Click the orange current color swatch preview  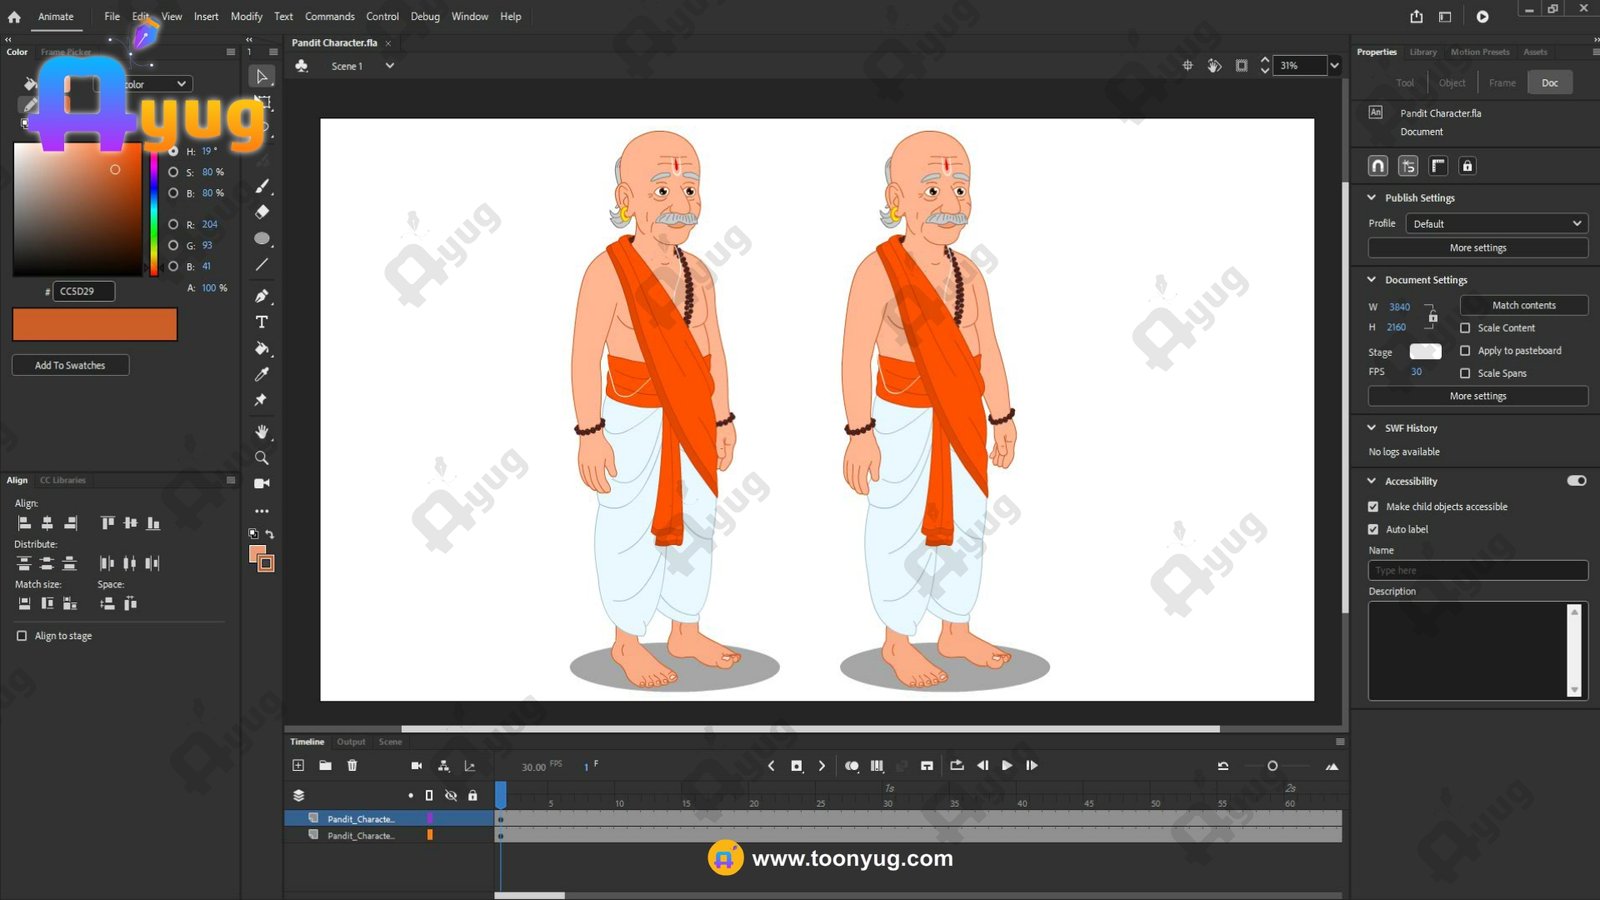pos(95,324)
